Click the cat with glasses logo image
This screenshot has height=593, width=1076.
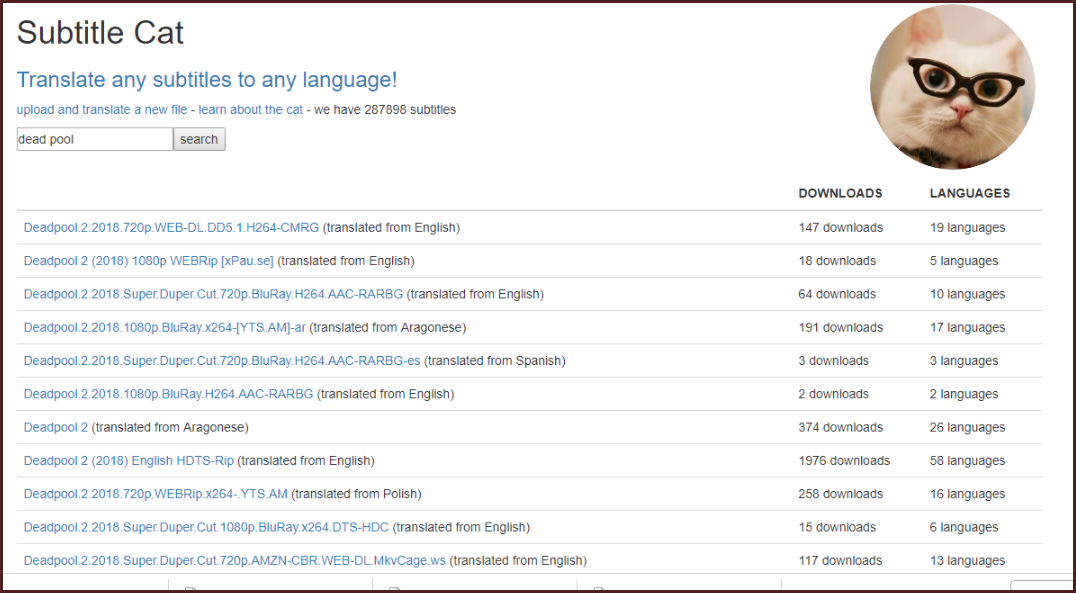coord(952,87)
